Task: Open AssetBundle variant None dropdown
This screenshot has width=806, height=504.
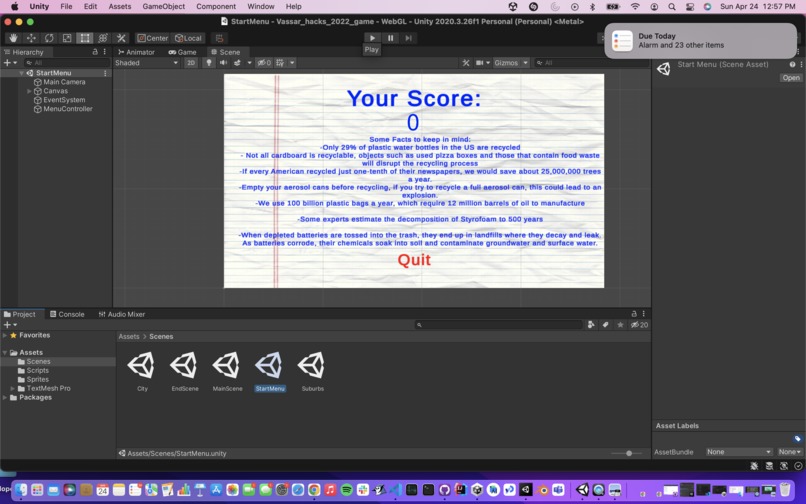Action: [790, 452]
